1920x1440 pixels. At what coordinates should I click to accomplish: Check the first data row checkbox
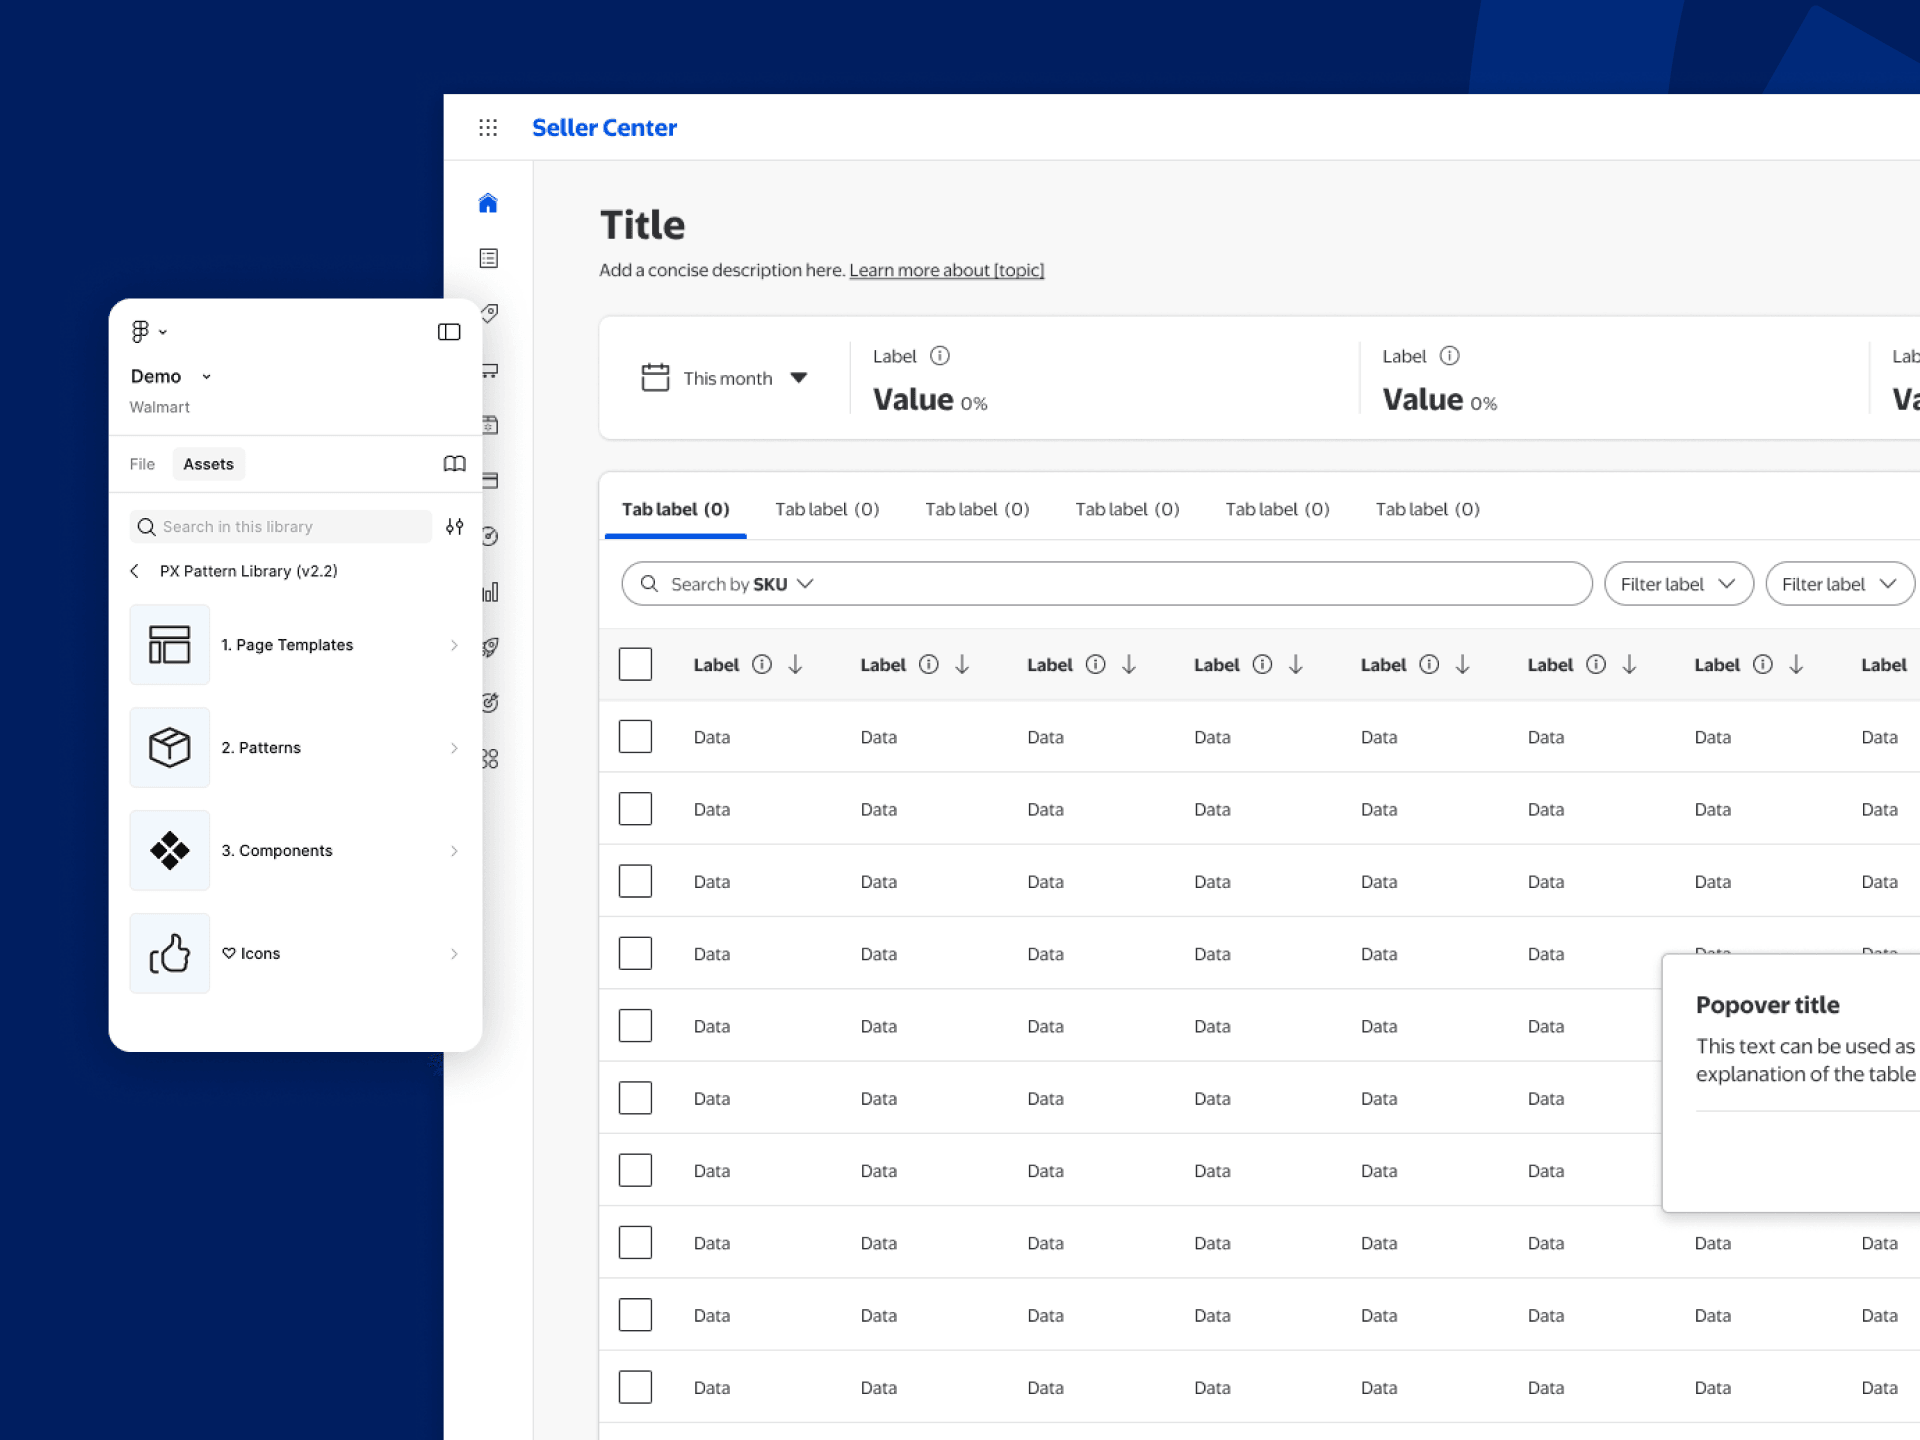click(635, 736)
